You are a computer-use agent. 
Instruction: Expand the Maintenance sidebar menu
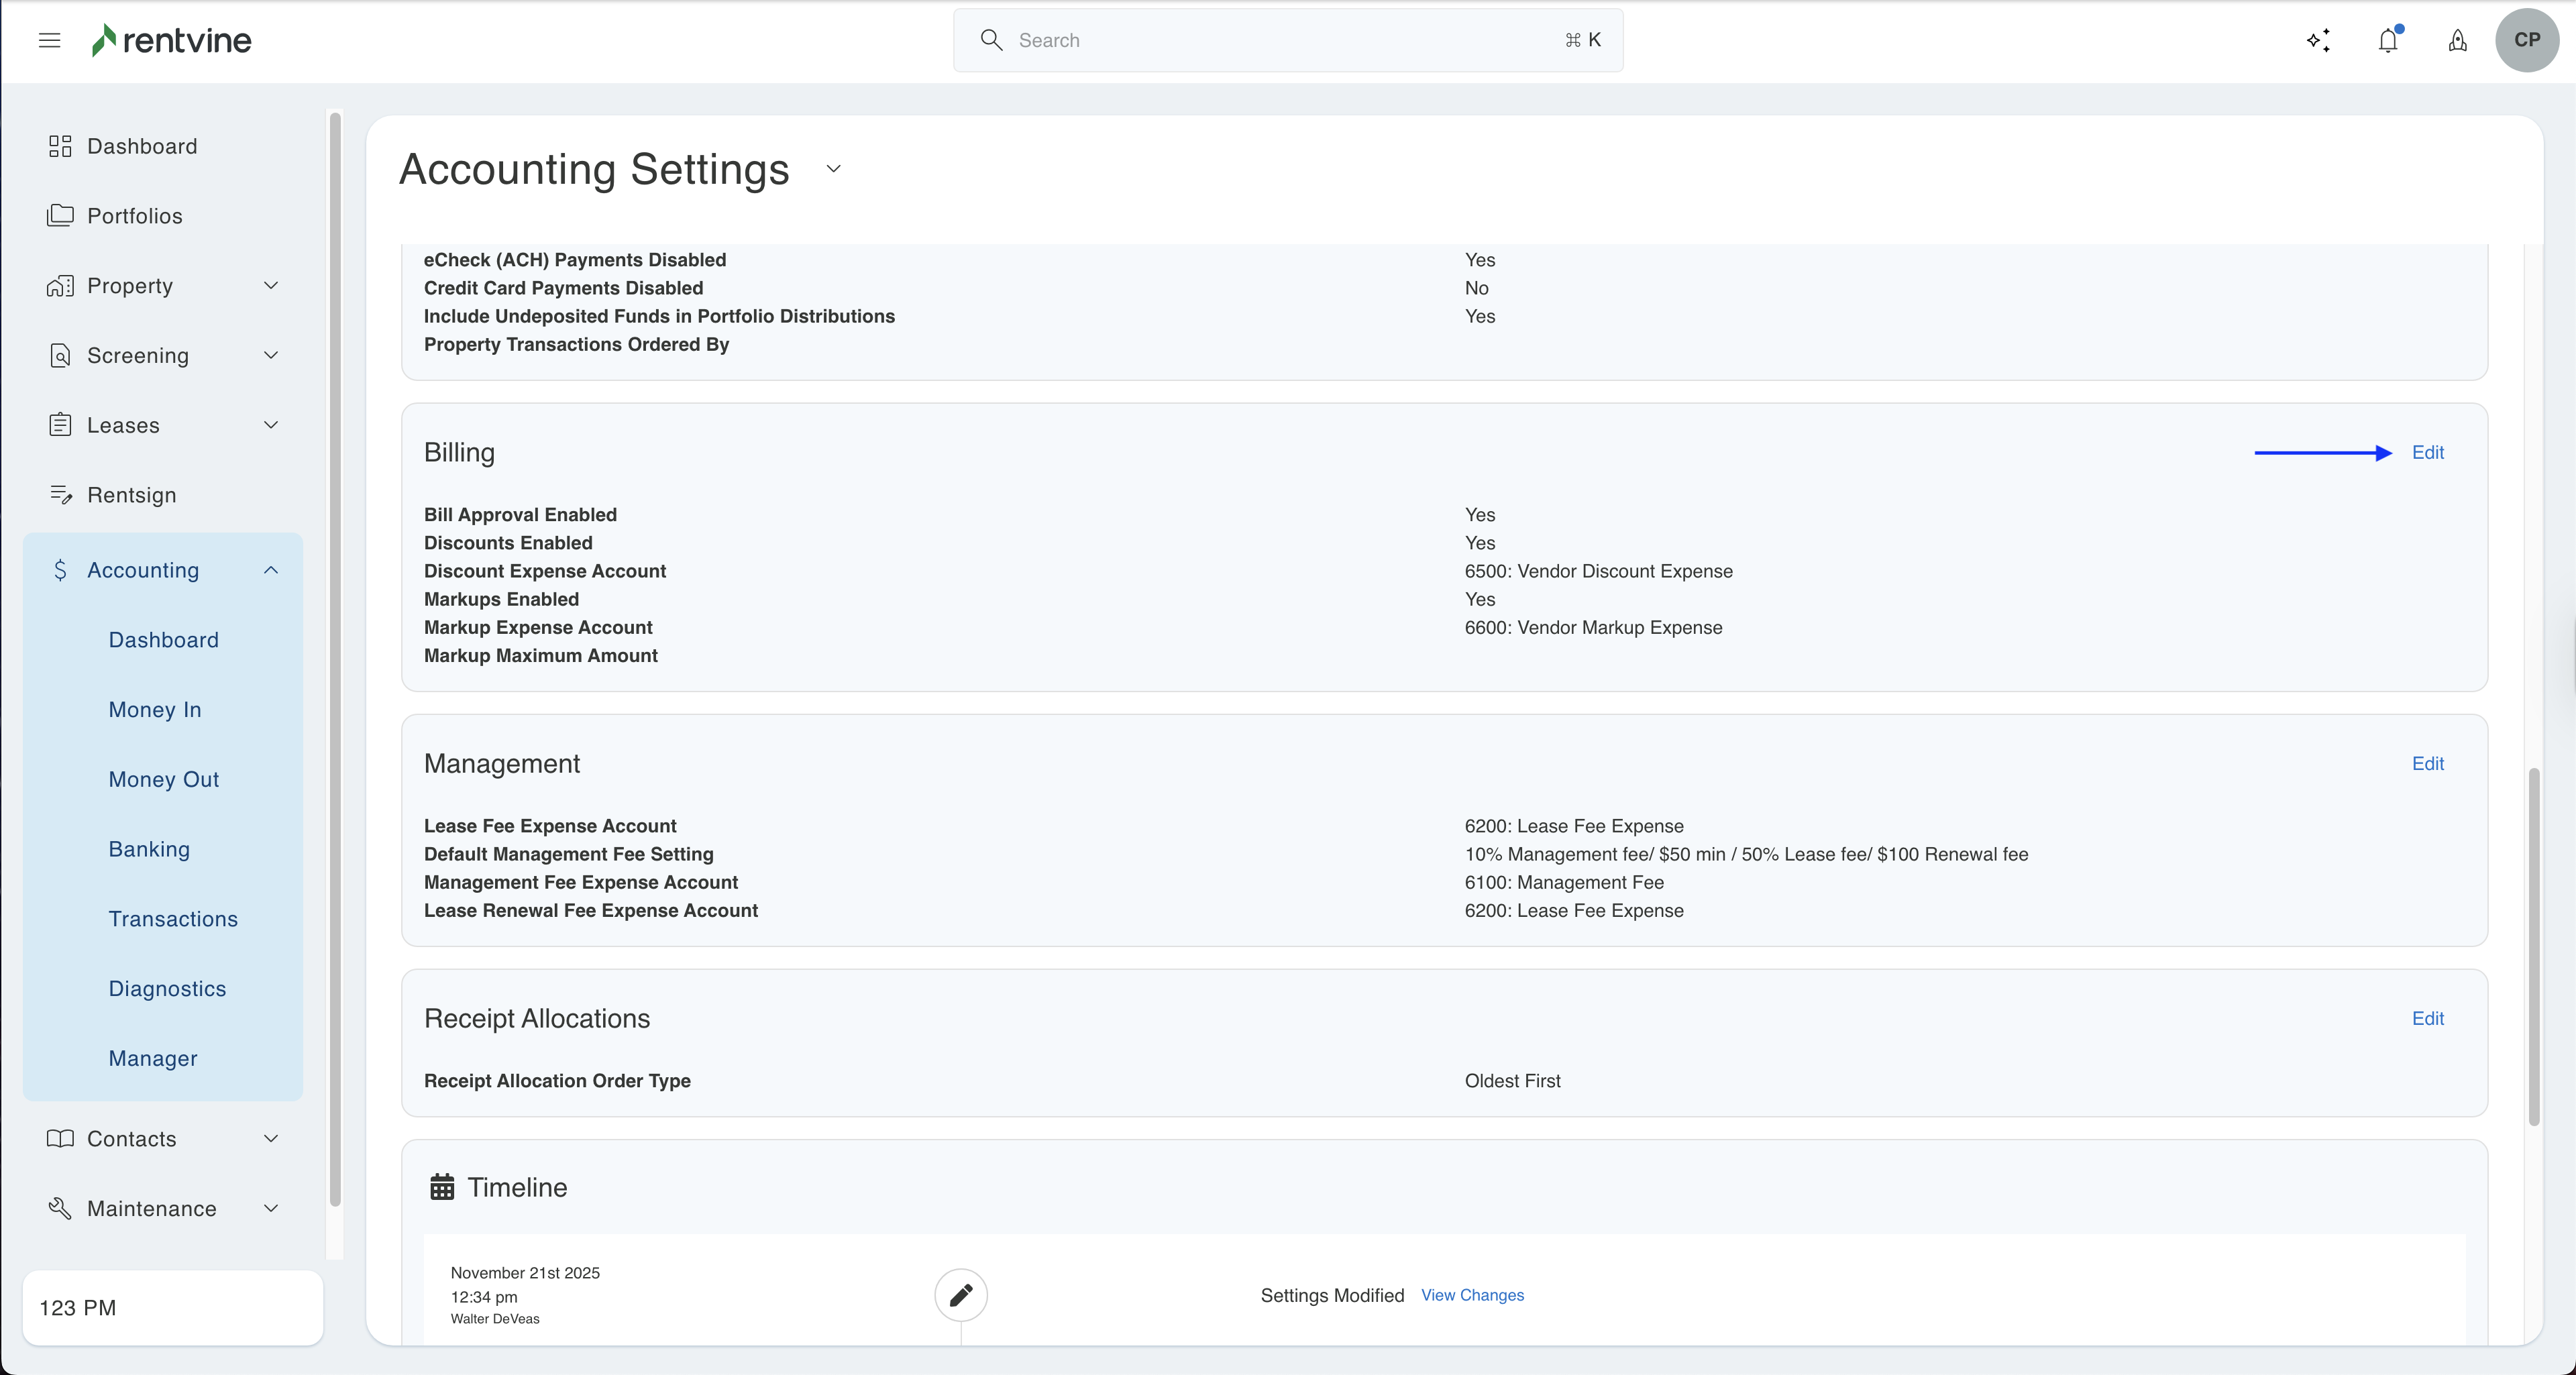[270, 1208]
